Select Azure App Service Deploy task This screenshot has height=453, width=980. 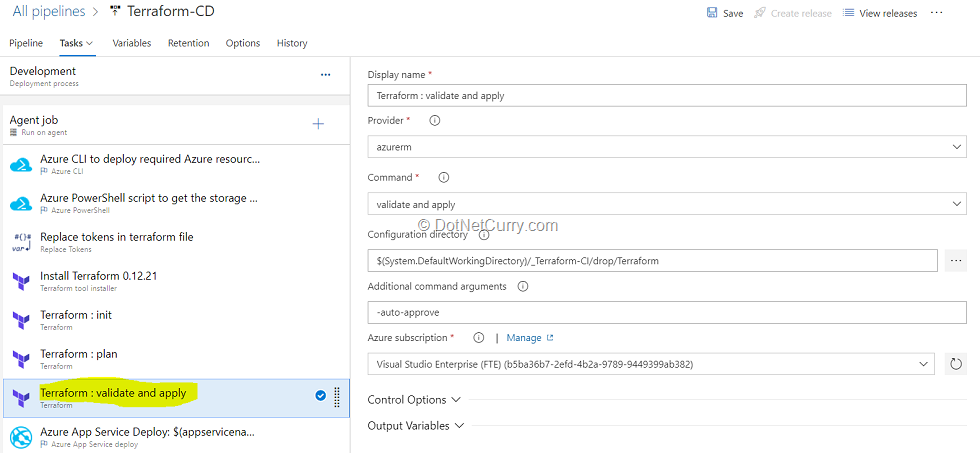click(176, 436)
